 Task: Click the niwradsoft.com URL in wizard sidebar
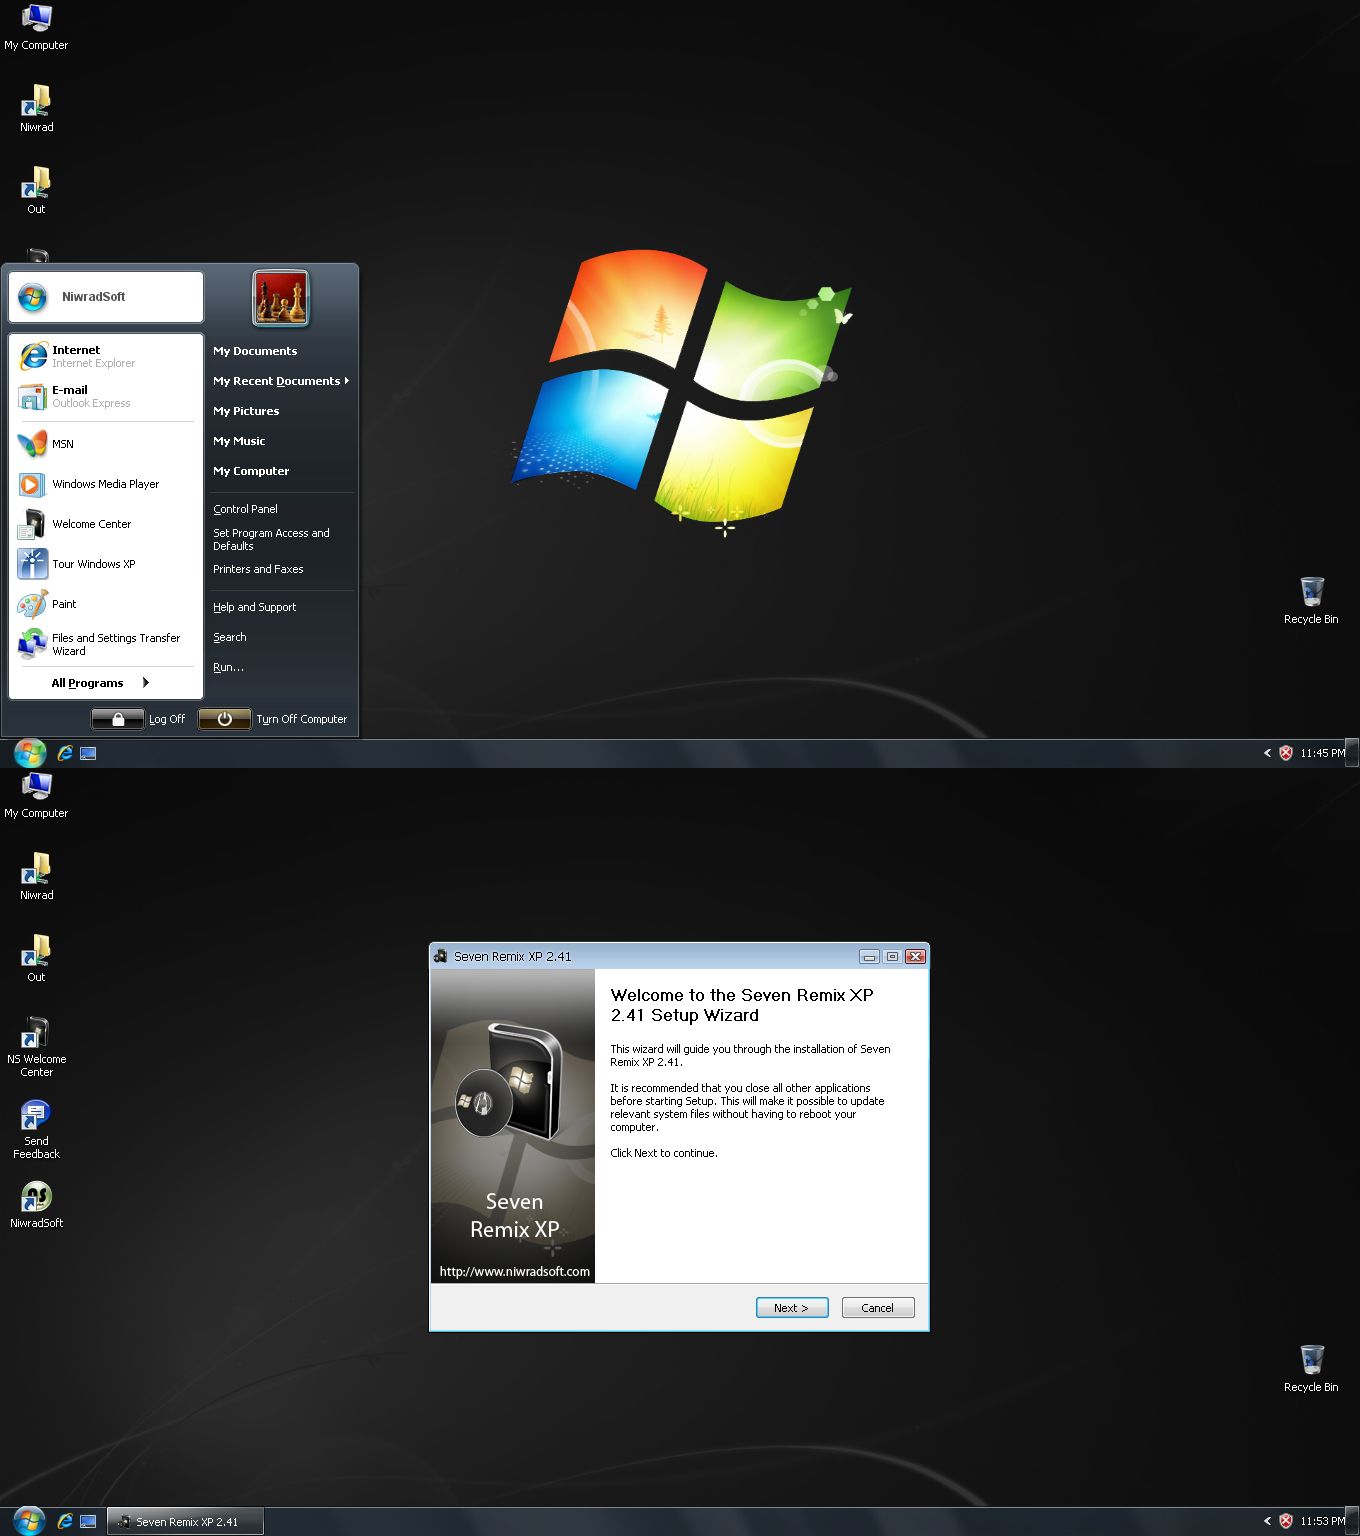pos(514,1272)
